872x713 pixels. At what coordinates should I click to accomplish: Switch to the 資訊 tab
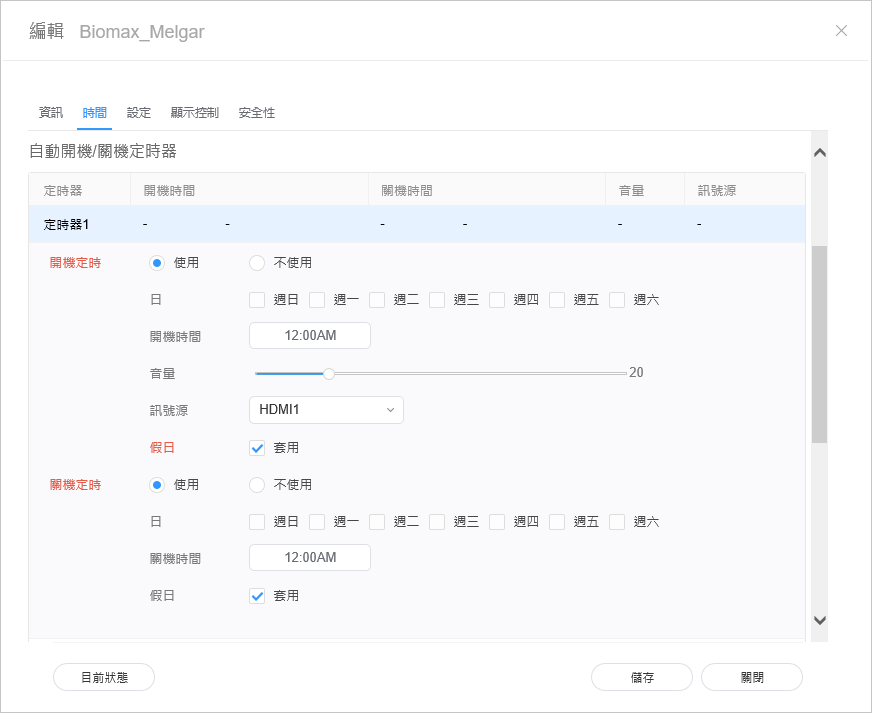pos(50,113)
